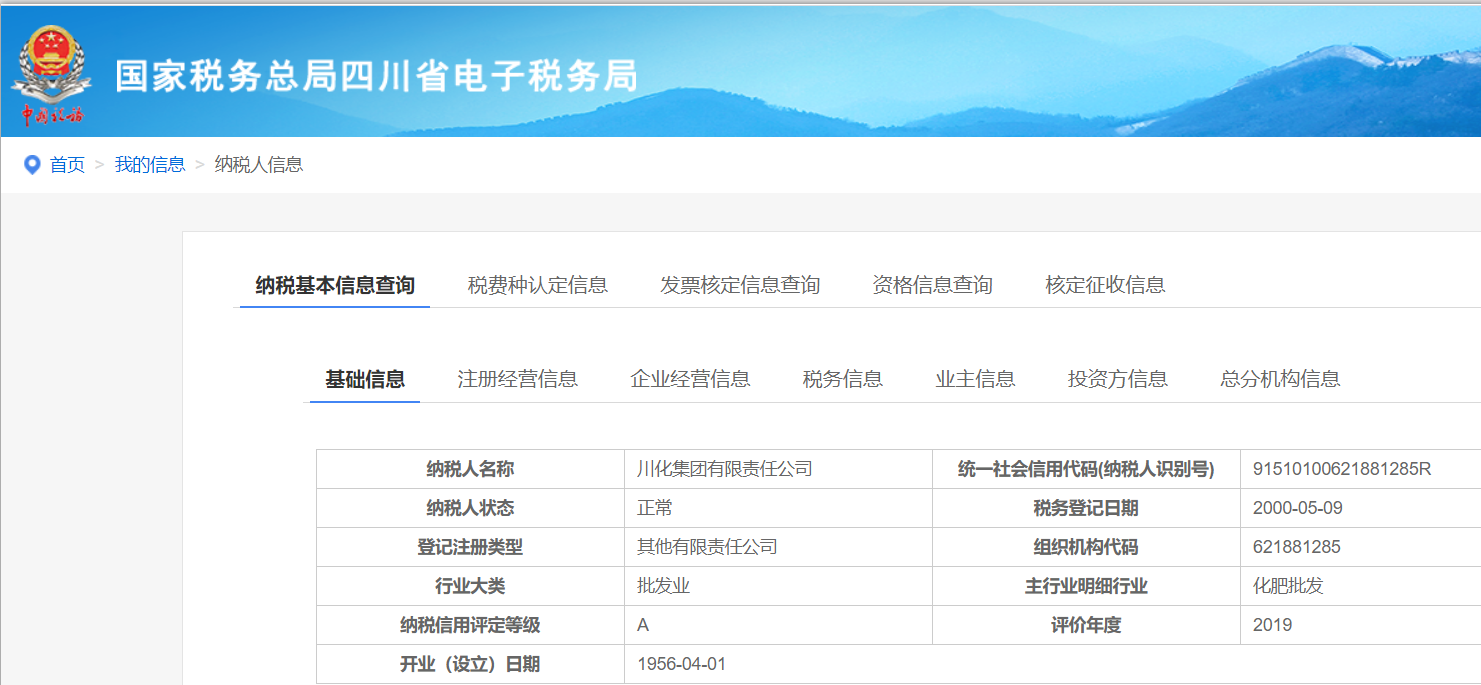The width and height of the screenshot is (1481, 685).
Task: Click 行业大类 label cell
Action: point(470,586)
